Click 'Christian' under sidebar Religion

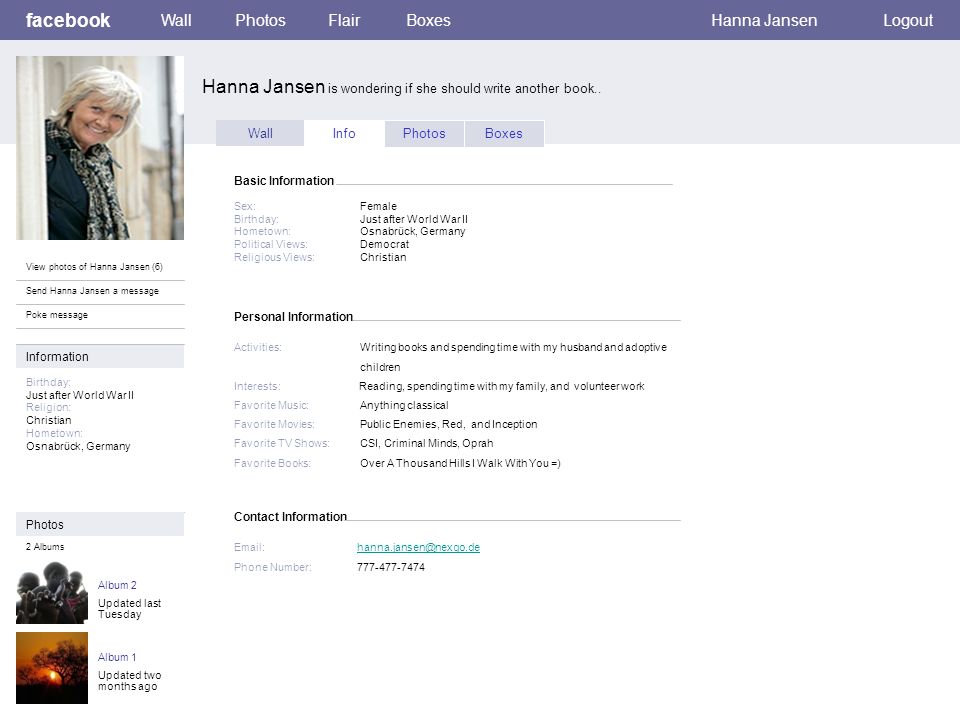pos(48,421)
